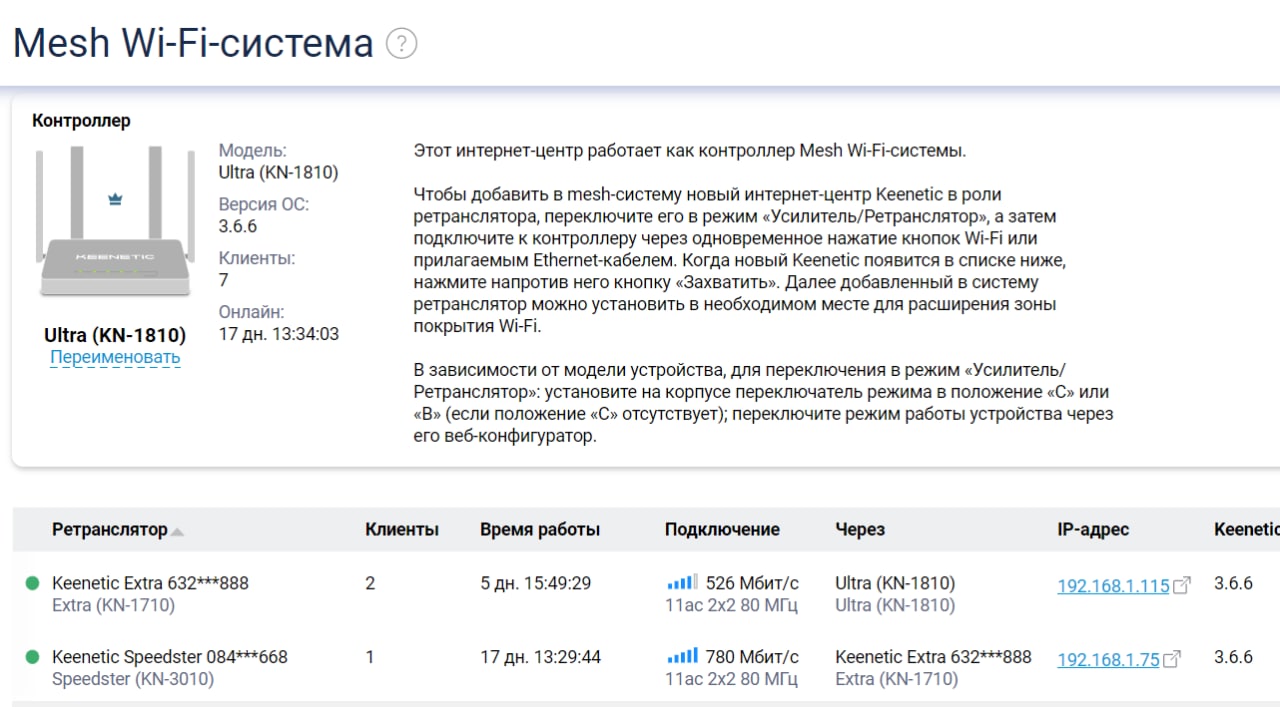Click the Extra (KN-1710) model under Keenetic Extra
The image size is (1280, 707).
(x=113, y=605)
